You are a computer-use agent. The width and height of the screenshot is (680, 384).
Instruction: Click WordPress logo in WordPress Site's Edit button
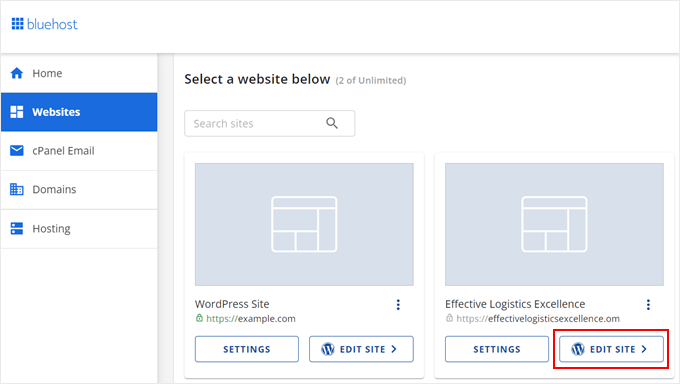tap(328, 349)
